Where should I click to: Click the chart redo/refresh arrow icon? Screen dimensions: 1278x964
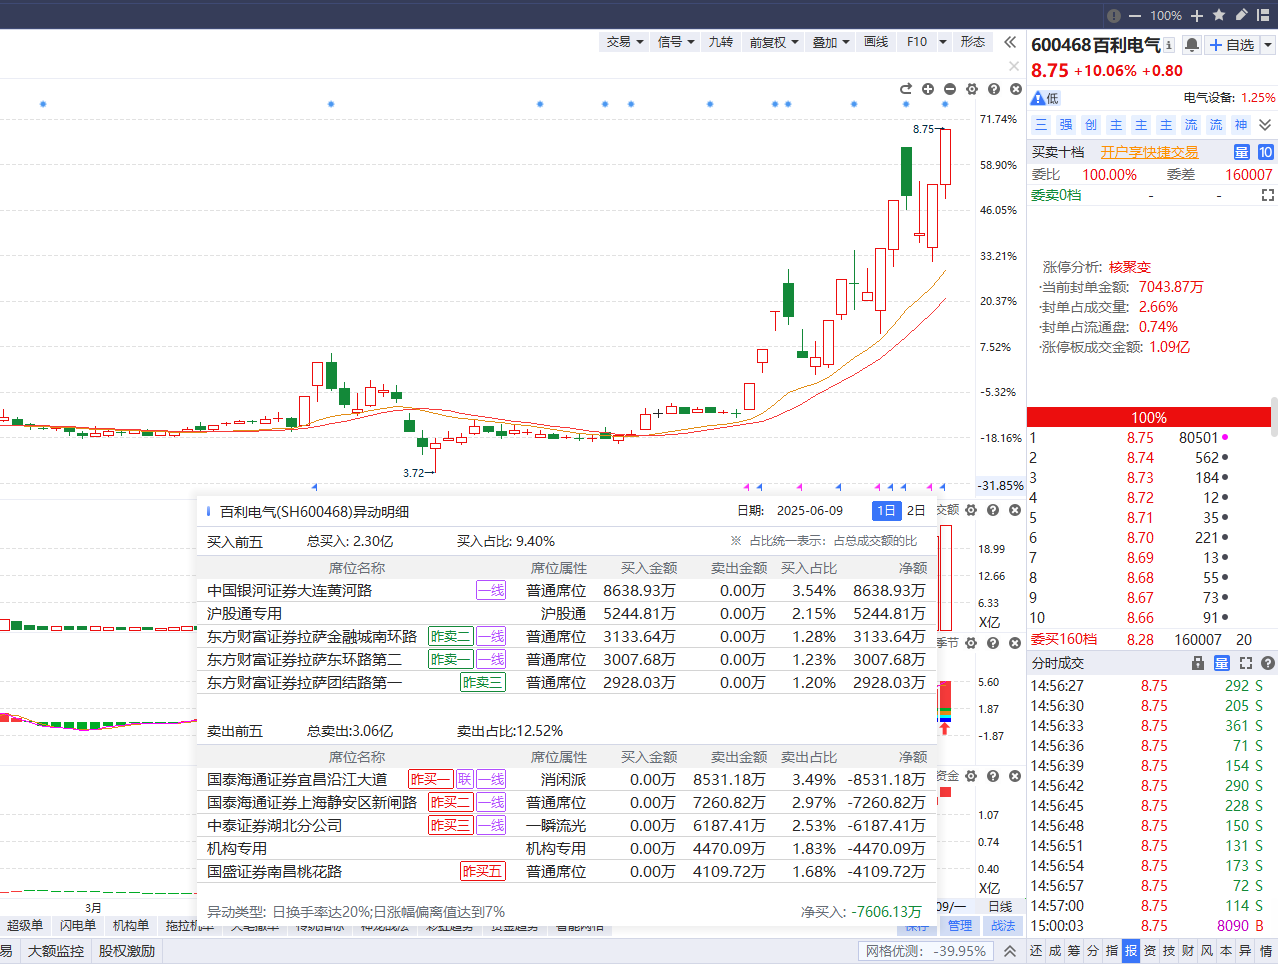(906, 89)
